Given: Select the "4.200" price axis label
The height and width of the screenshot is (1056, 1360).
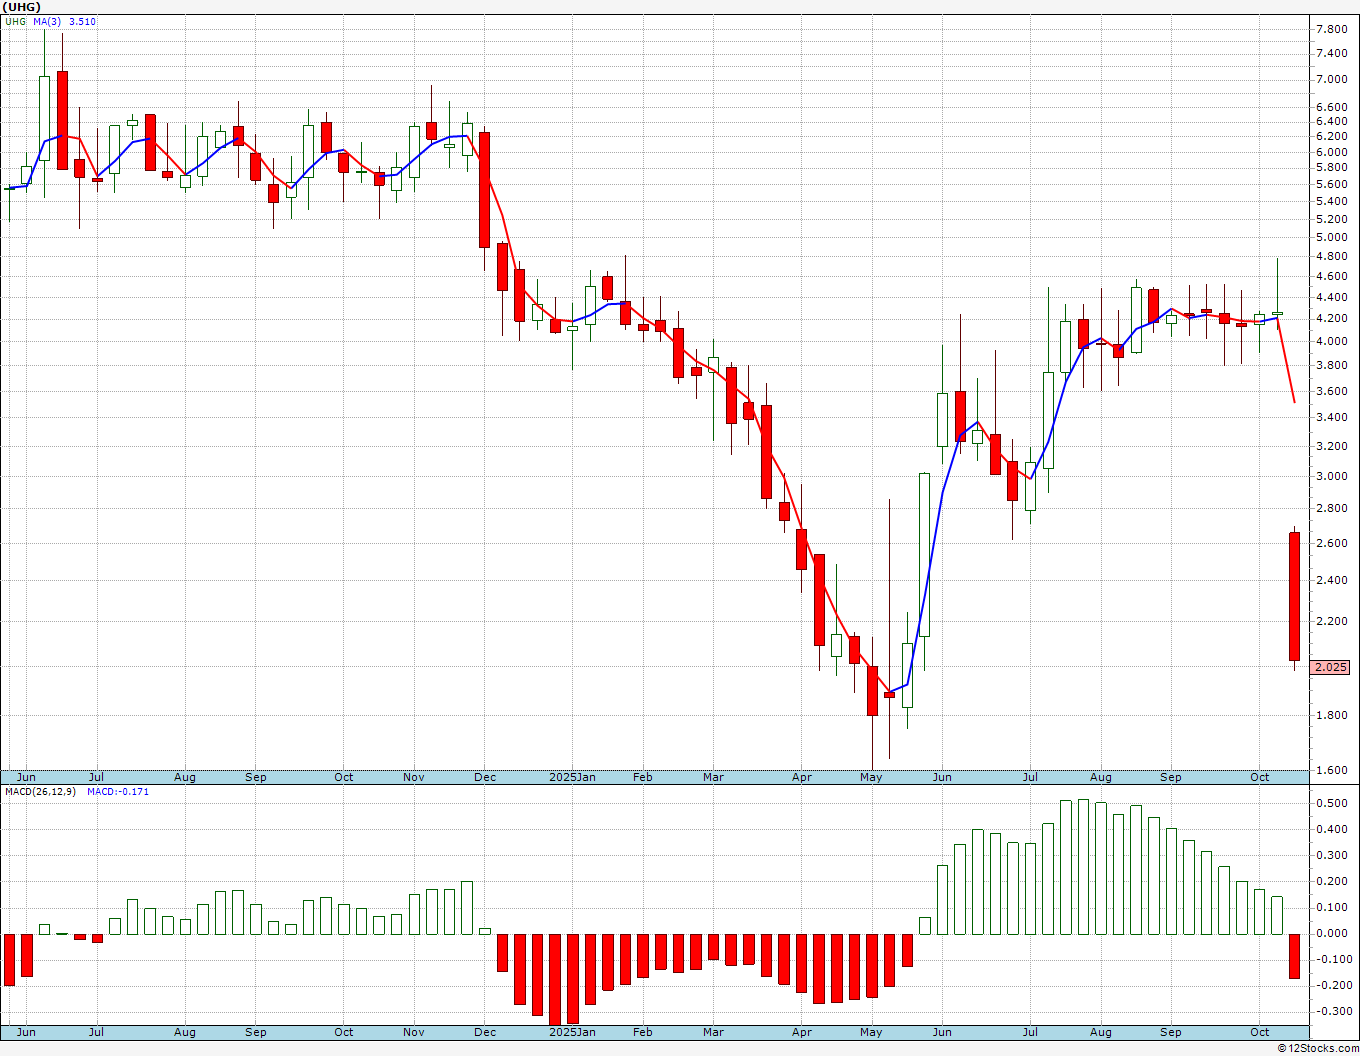Looking at the screenshot, I should 1331,318.
